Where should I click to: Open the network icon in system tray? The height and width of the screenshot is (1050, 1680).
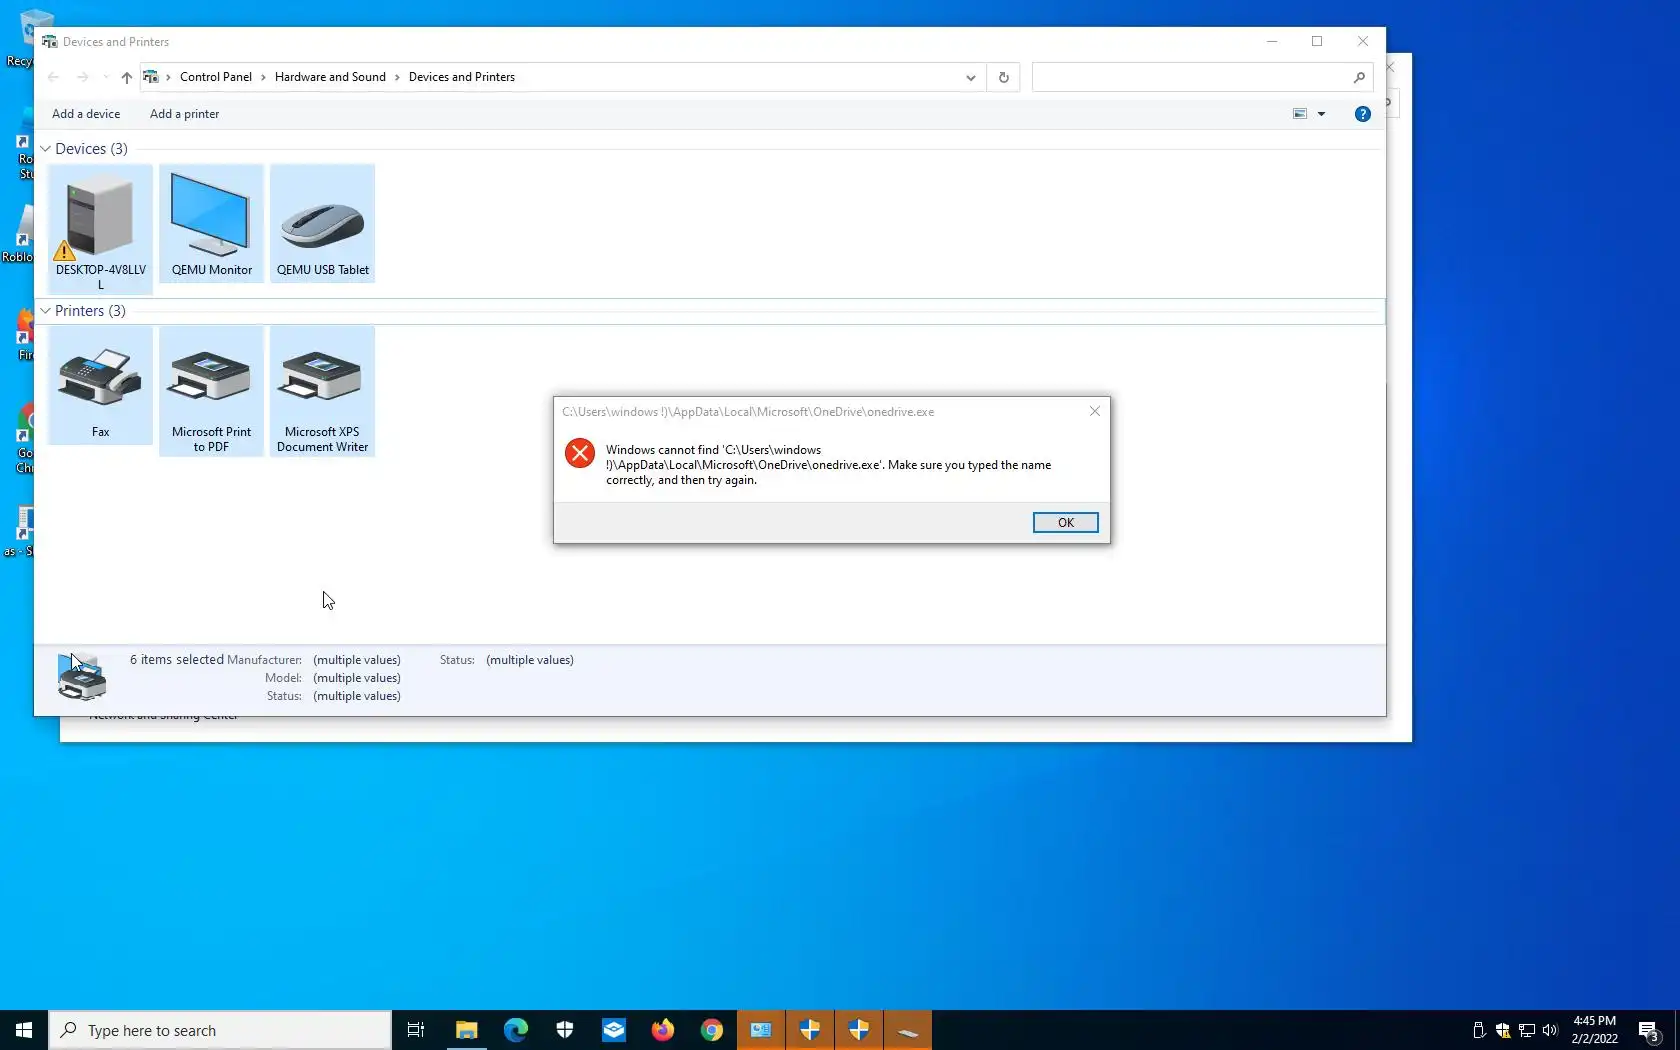1527,1030
